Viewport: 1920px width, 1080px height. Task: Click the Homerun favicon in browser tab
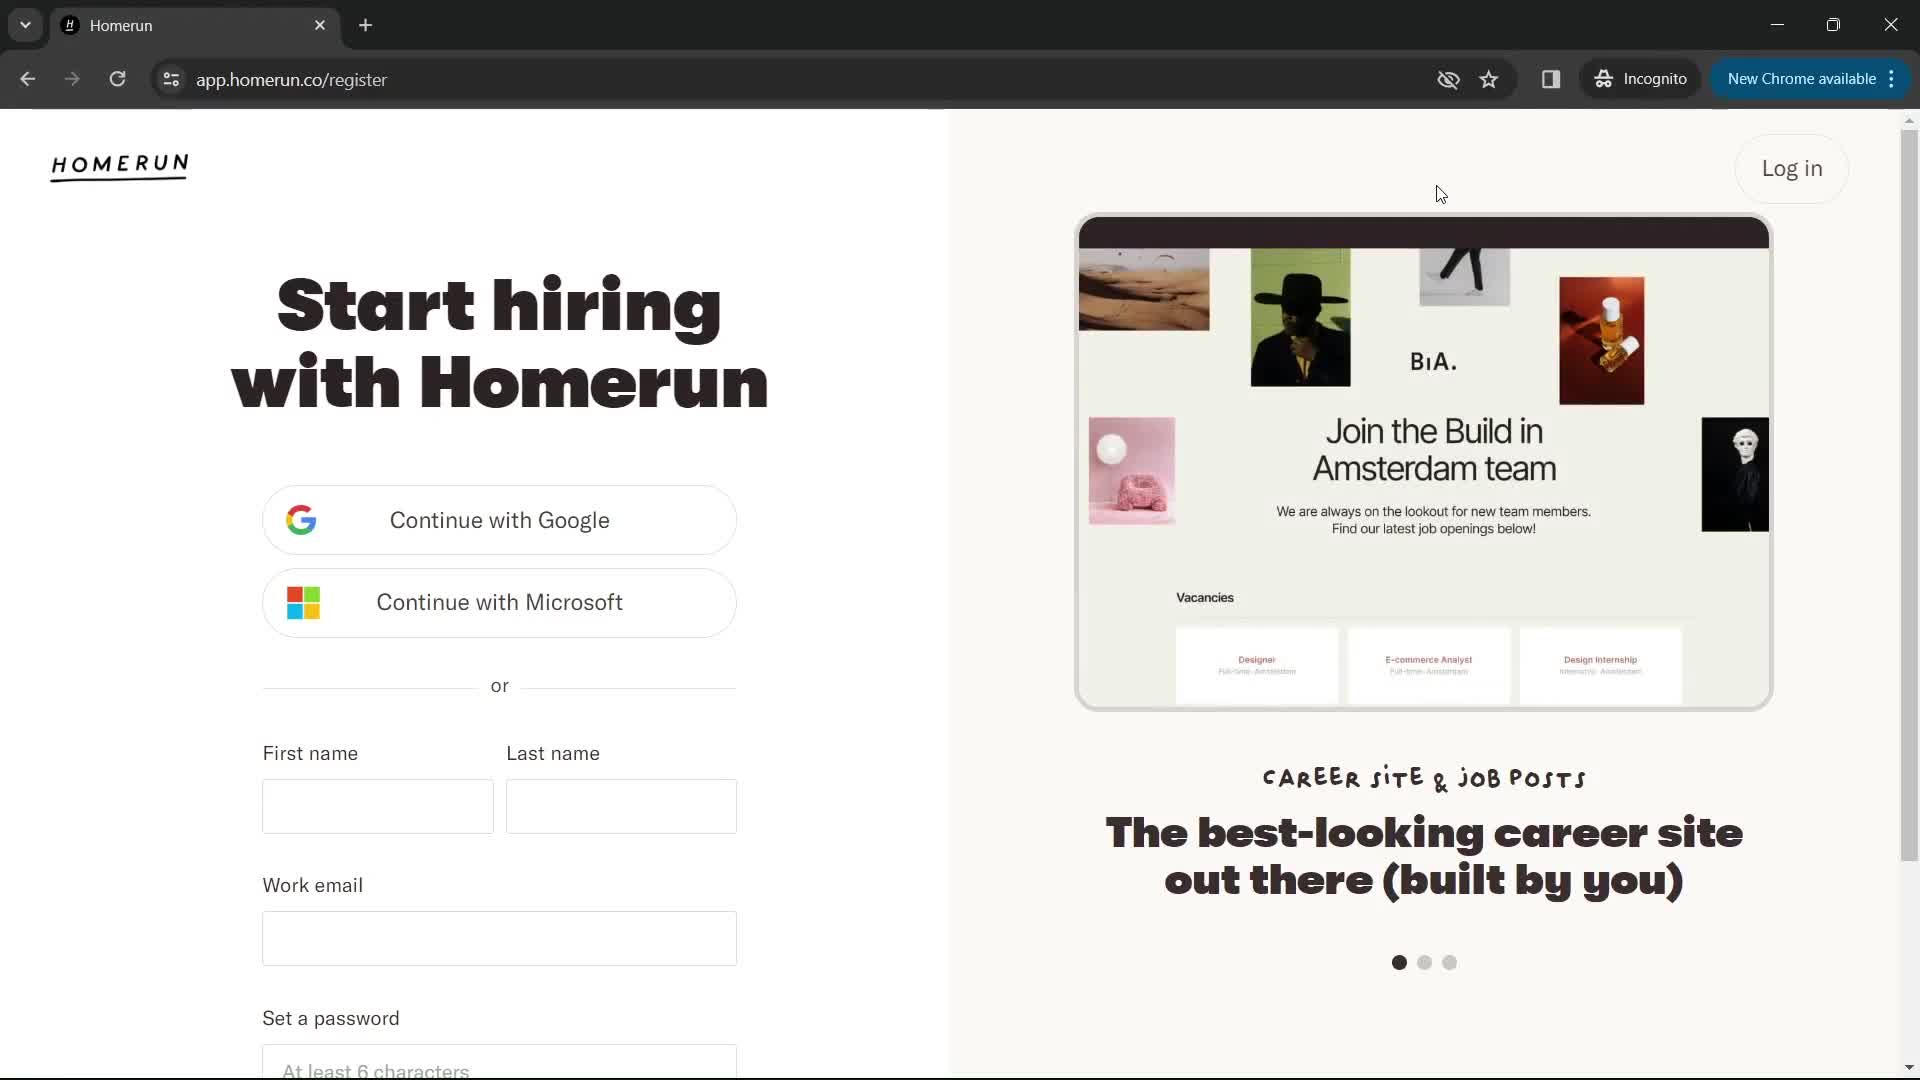point(70,25)
